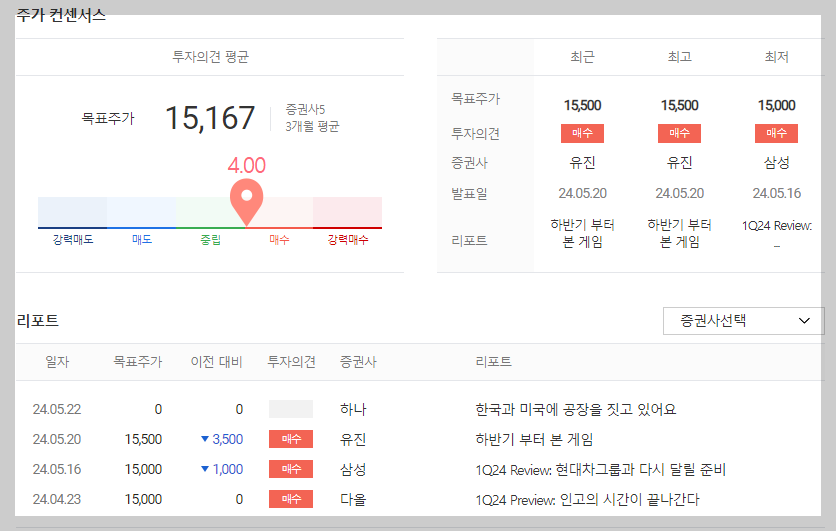The width and height of the screenshot is (836, 531).
Task: Click the 4.00 rating pin marker
Action: [x=246, y=202]
